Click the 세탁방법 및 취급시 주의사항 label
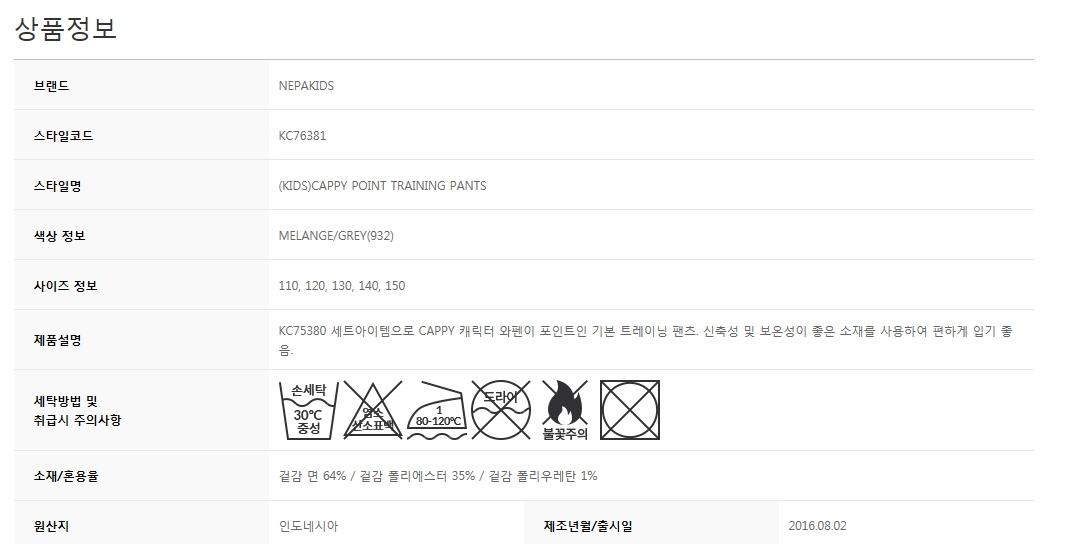Viewport: 1068px width, 544px height. [77, 410]
